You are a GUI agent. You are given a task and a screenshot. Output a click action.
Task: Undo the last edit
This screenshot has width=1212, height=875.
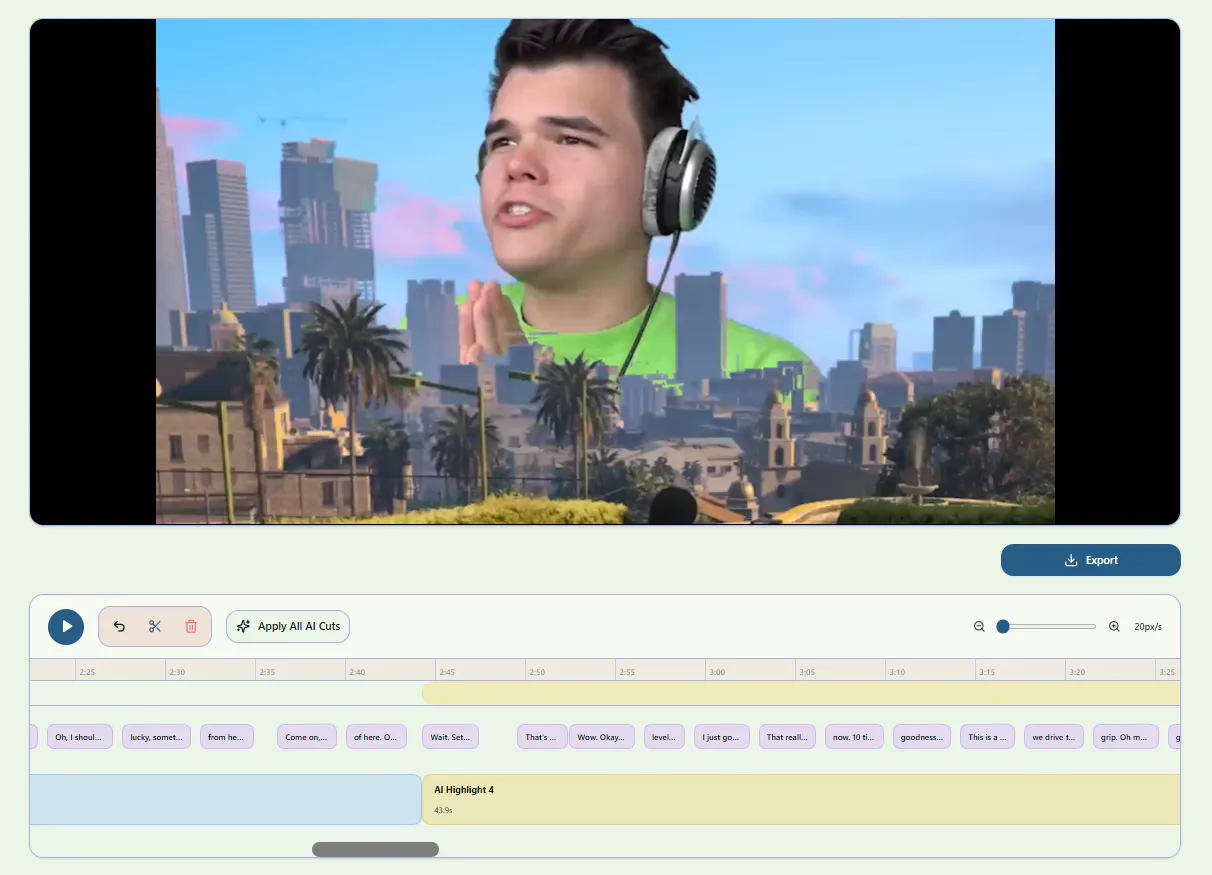point(119,626)
